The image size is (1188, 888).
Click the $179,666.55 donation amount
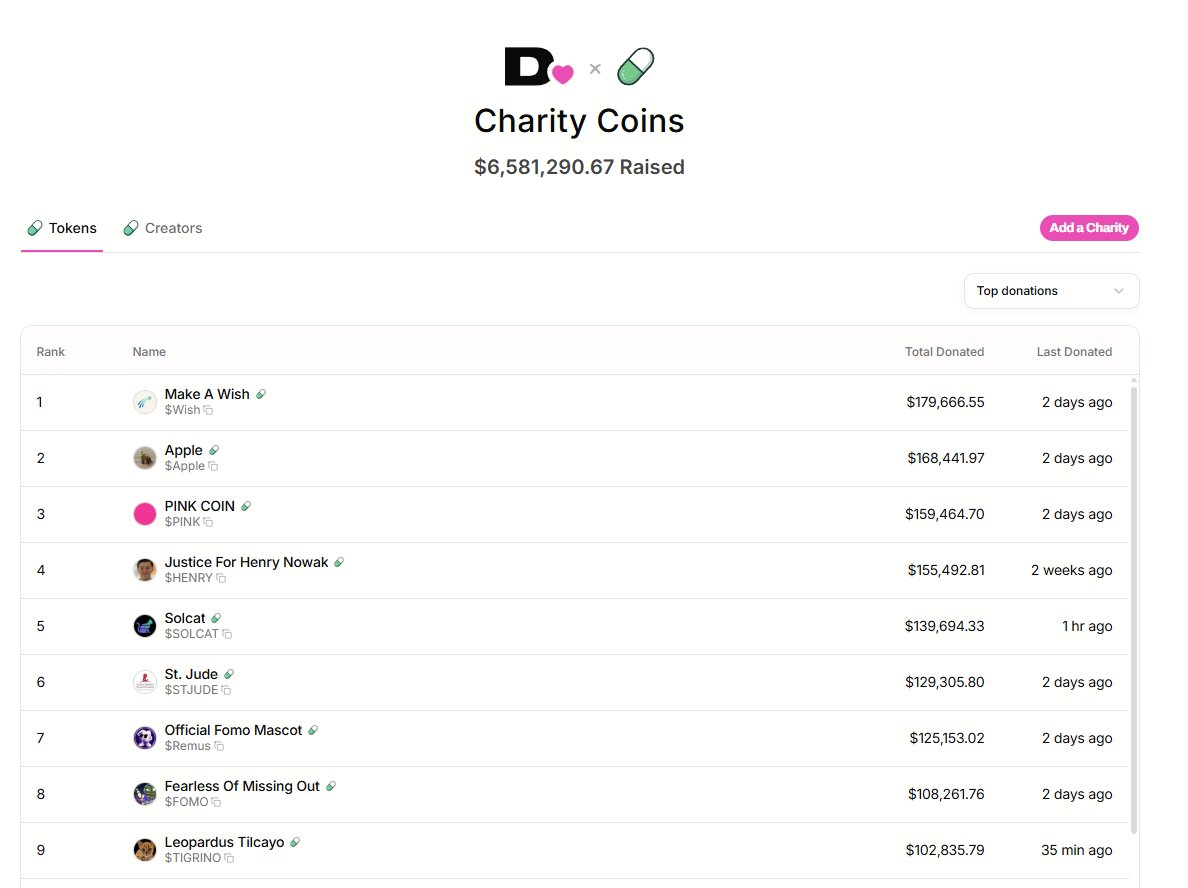pos(946,402)
